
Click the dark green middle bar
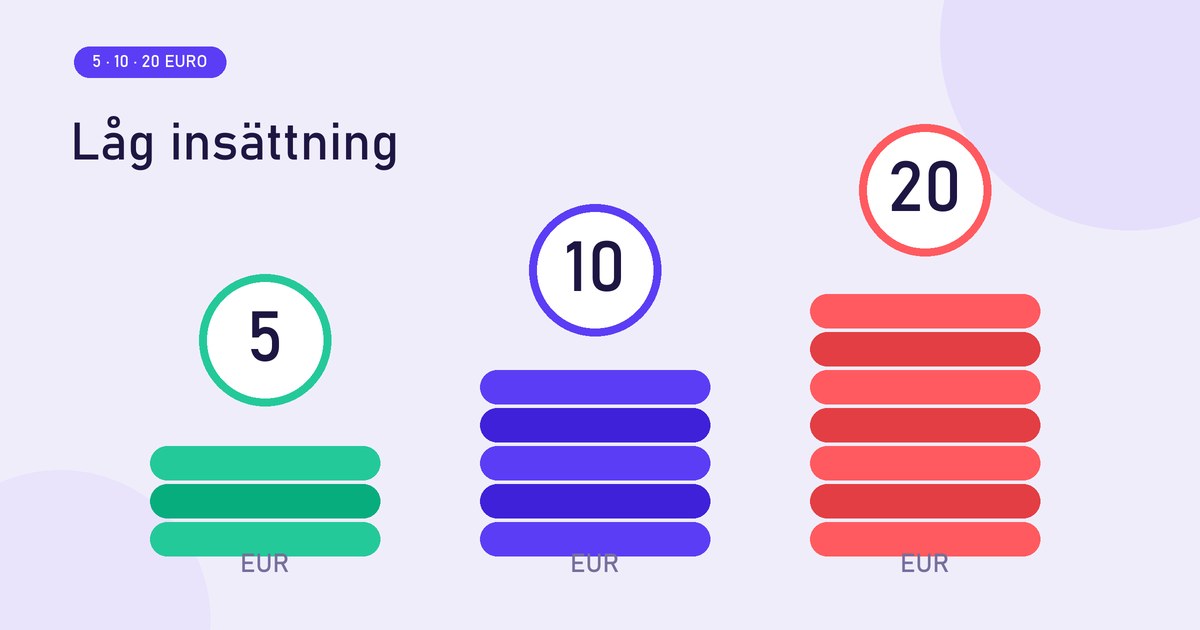(265, 501)
